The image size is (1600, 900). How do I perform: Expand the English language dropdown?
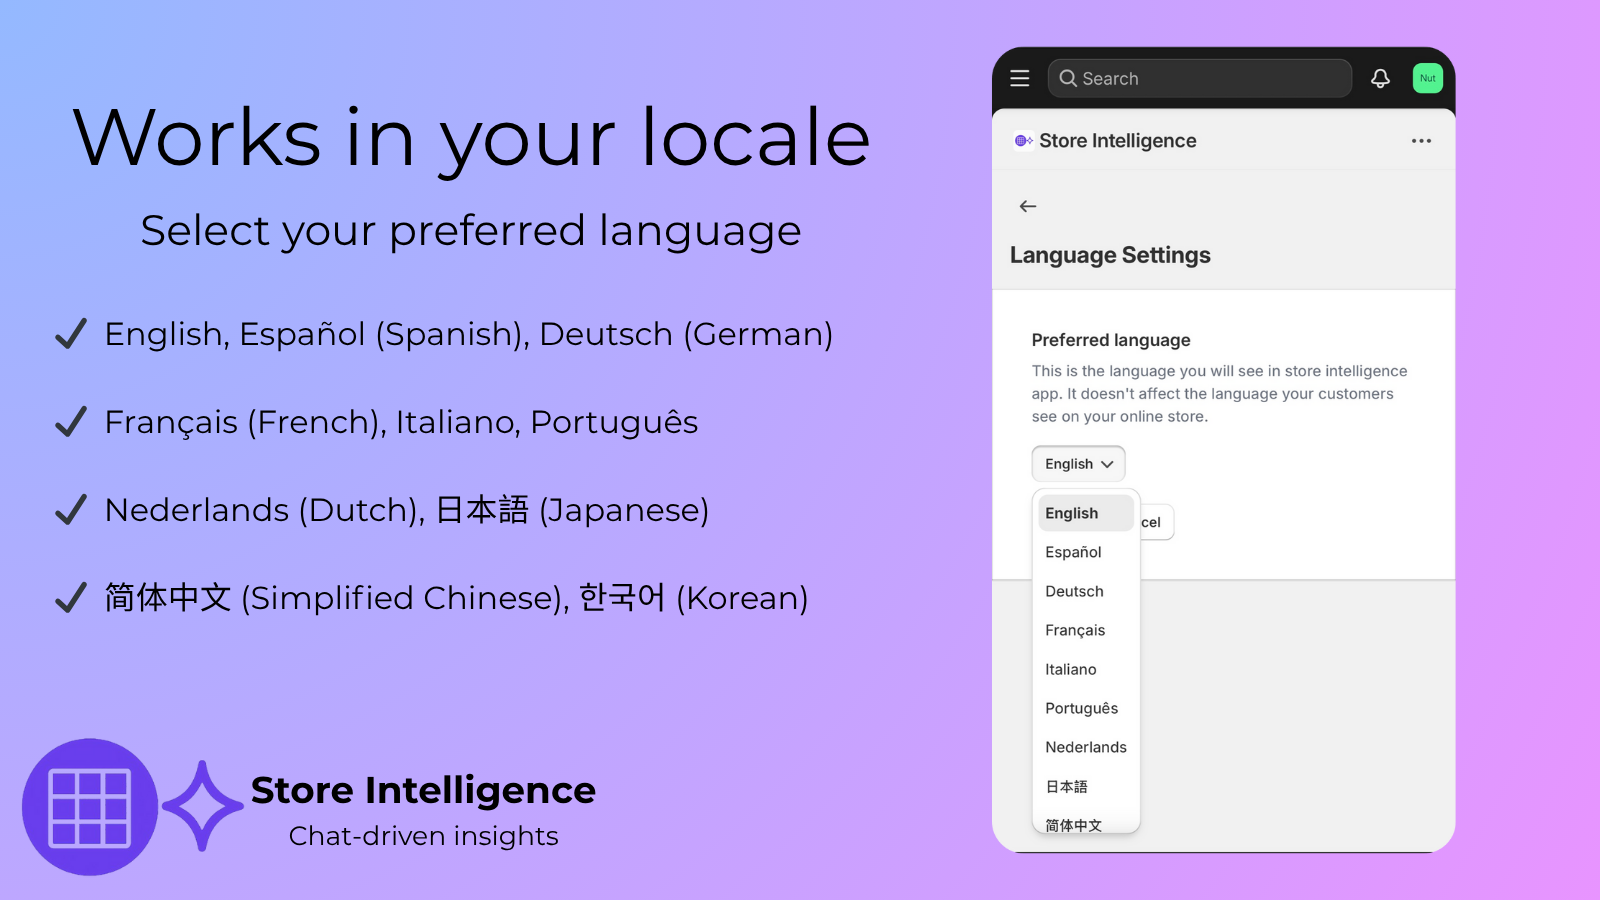coord(1078,464)
